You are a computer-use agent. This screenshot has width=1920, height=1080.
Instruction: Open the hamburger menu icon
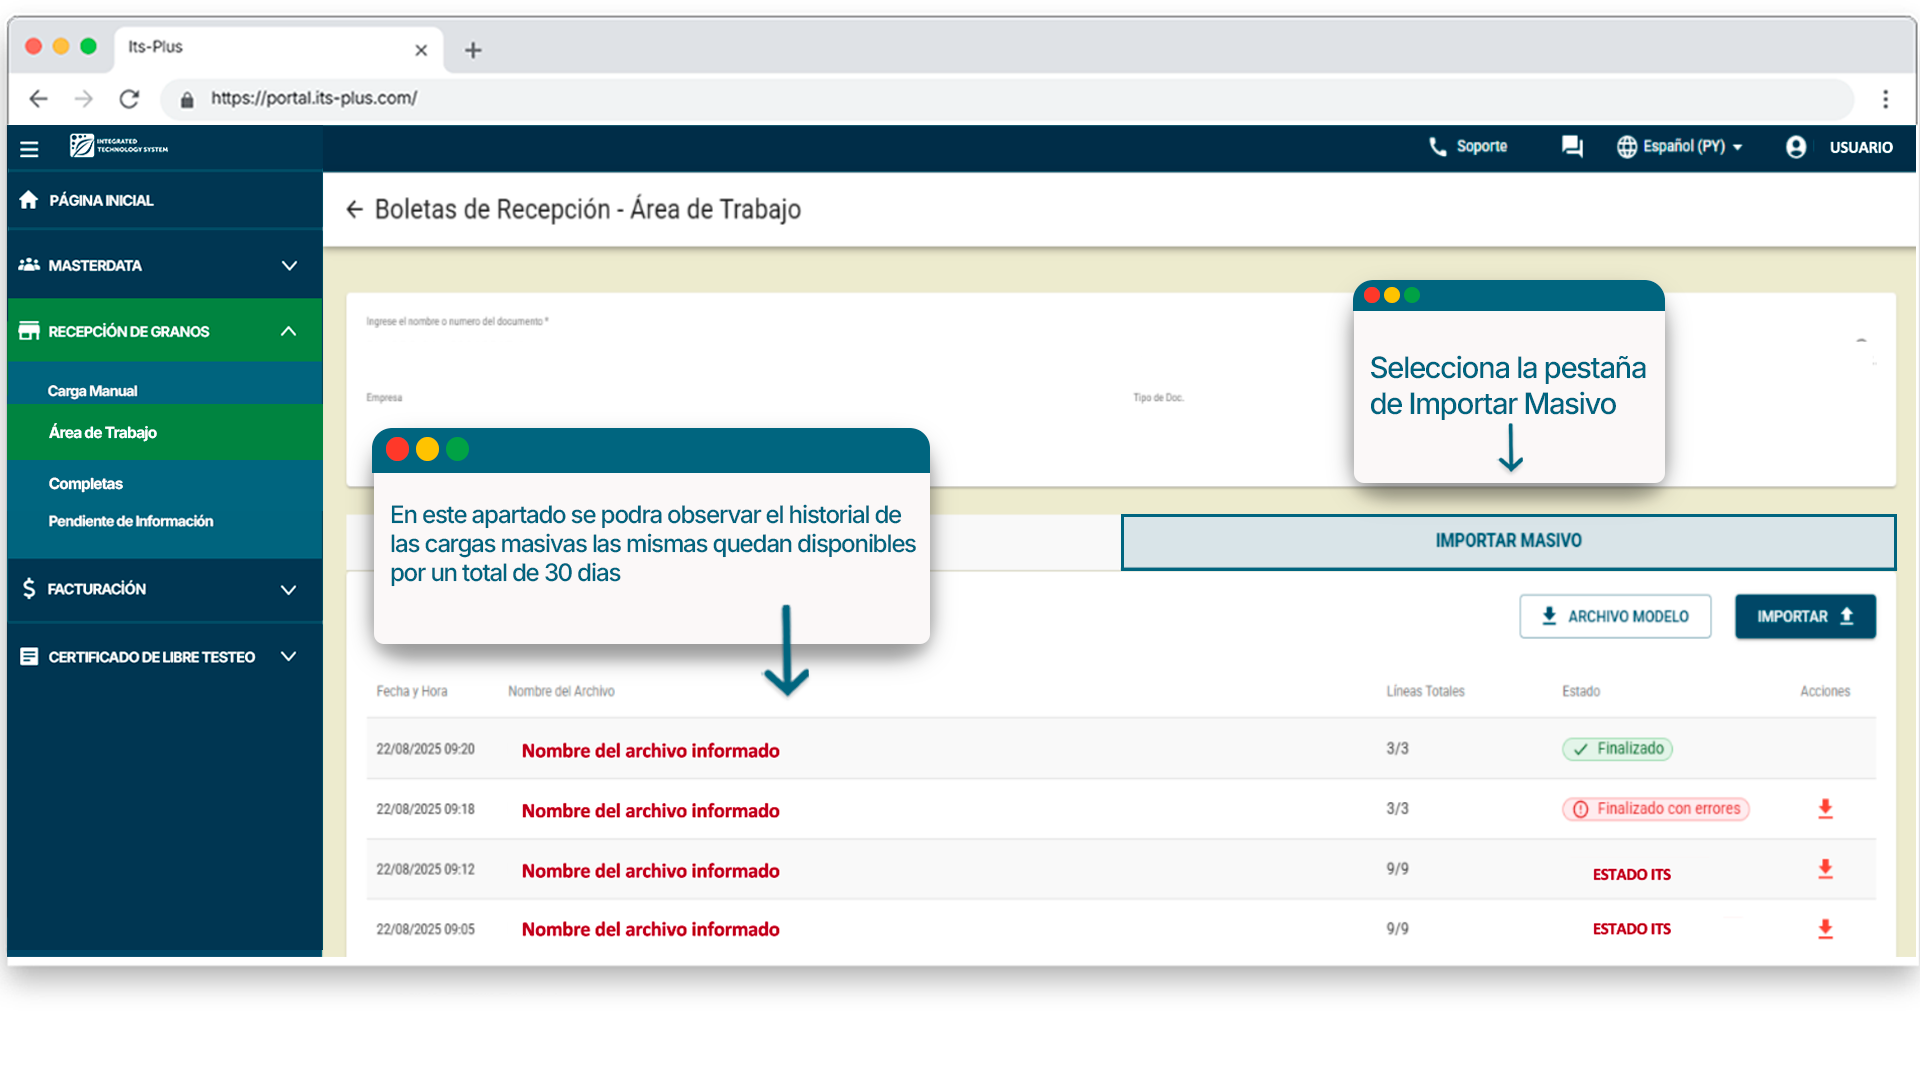(29, 148)
